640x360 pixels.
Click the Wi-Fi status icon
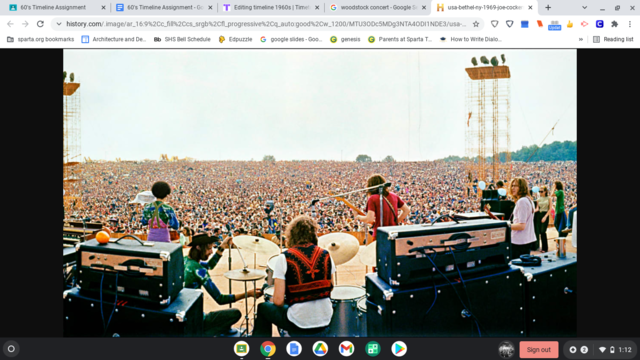click(x=602, y=349)
